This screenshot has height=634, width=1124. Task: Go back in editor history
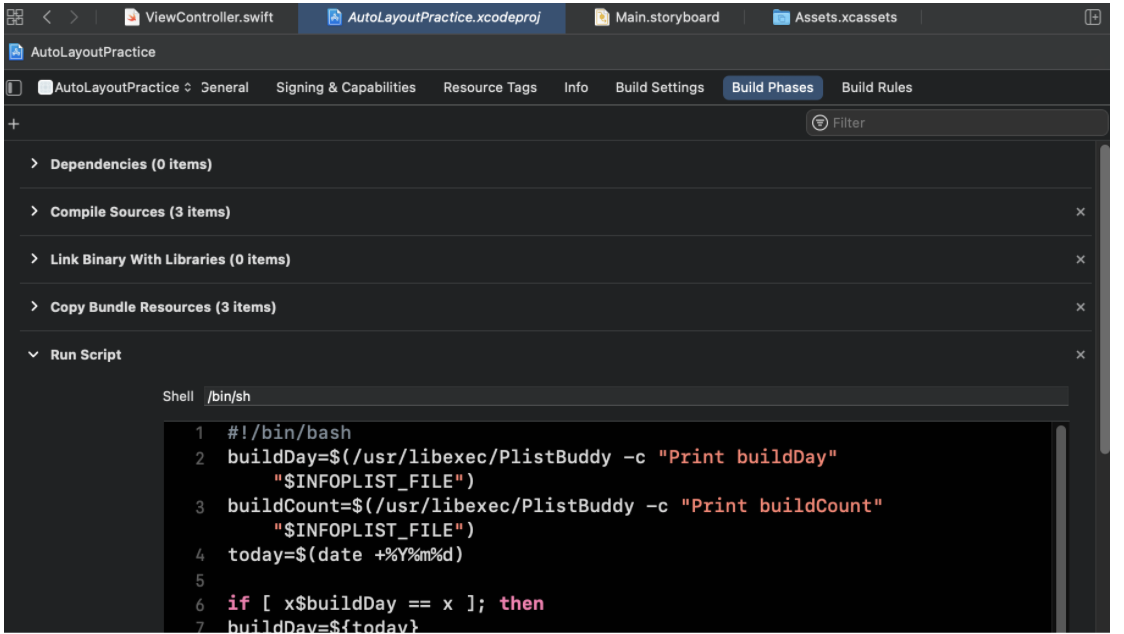click(x=47, y=17)
